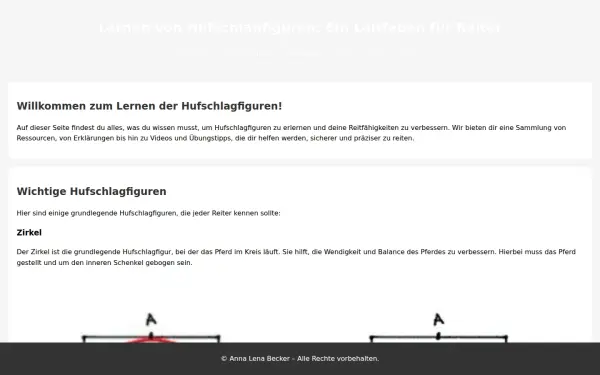
Task: Click the paragraph starting 'Der Zirkel ist die grundlegende'
Action: [x=296, y=257]
